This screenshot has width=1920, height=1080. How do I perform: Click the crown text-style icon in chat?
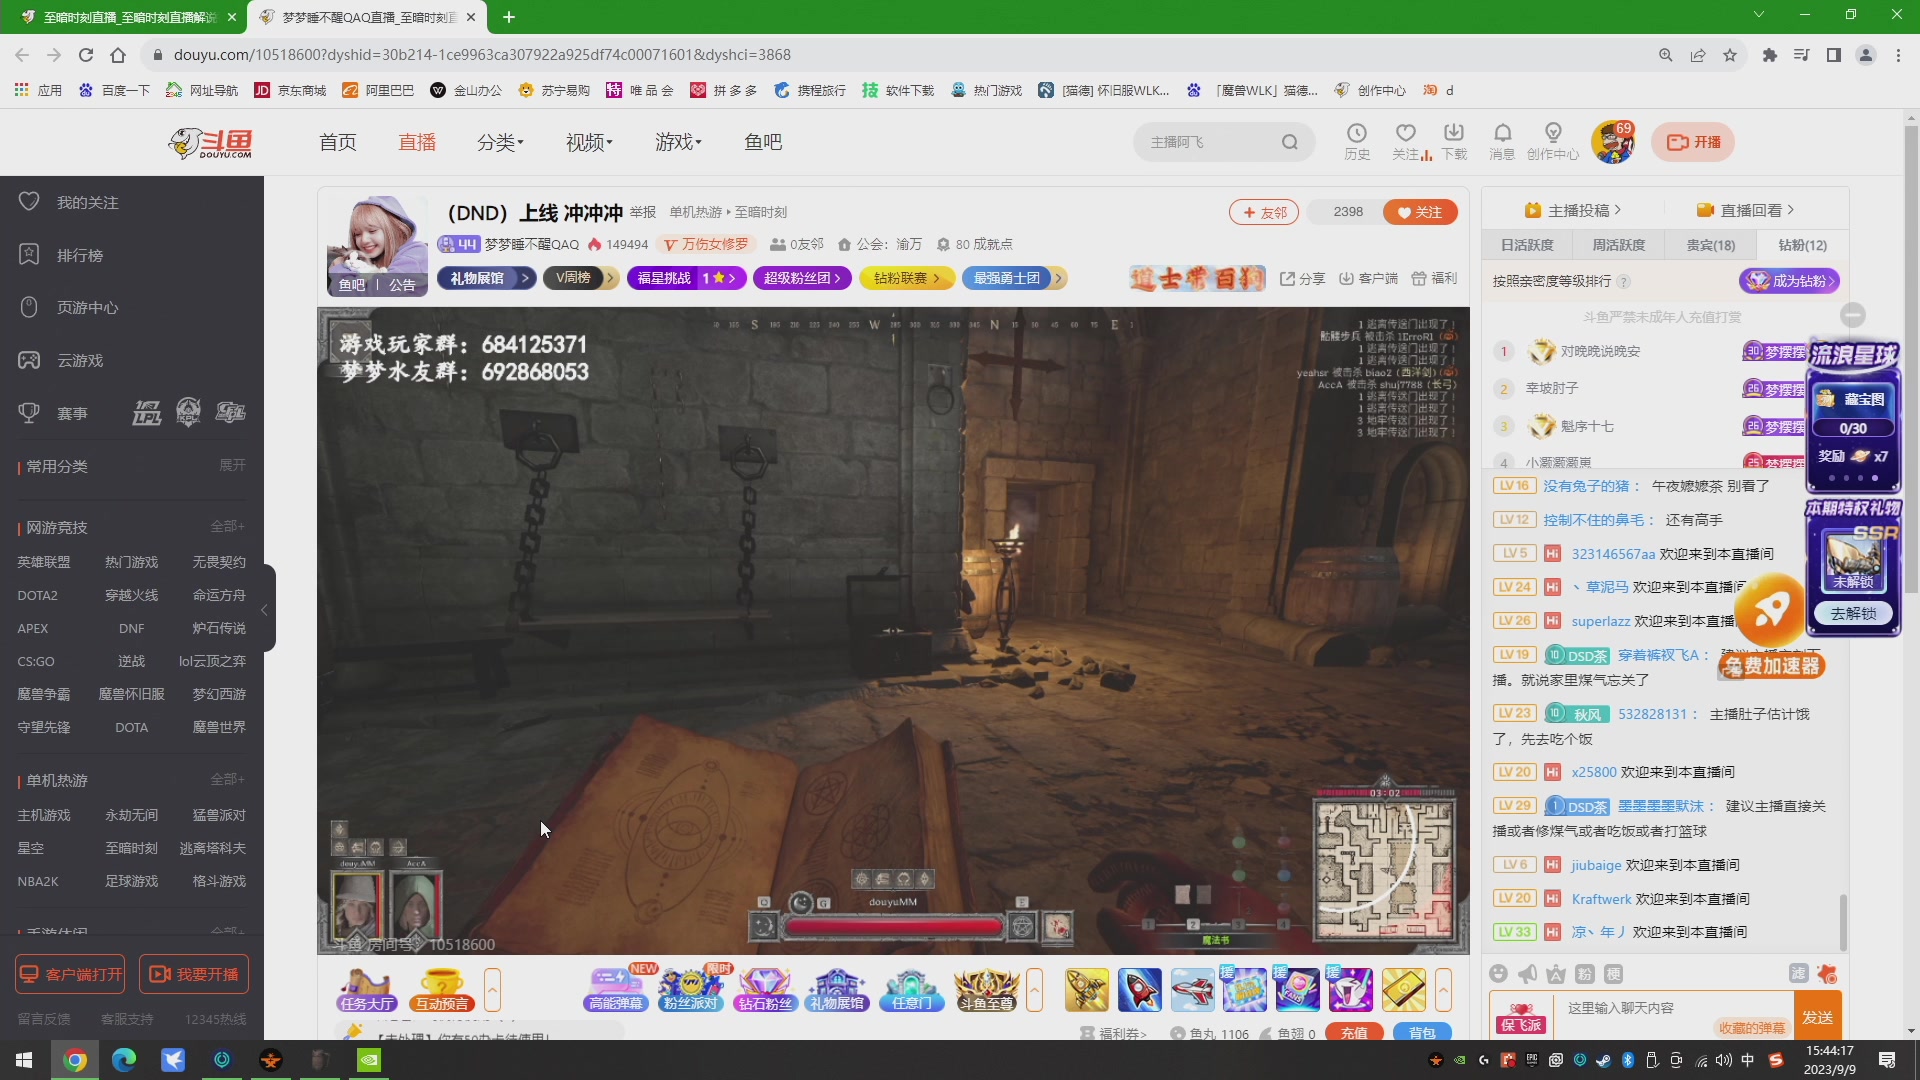(1556, 974)
